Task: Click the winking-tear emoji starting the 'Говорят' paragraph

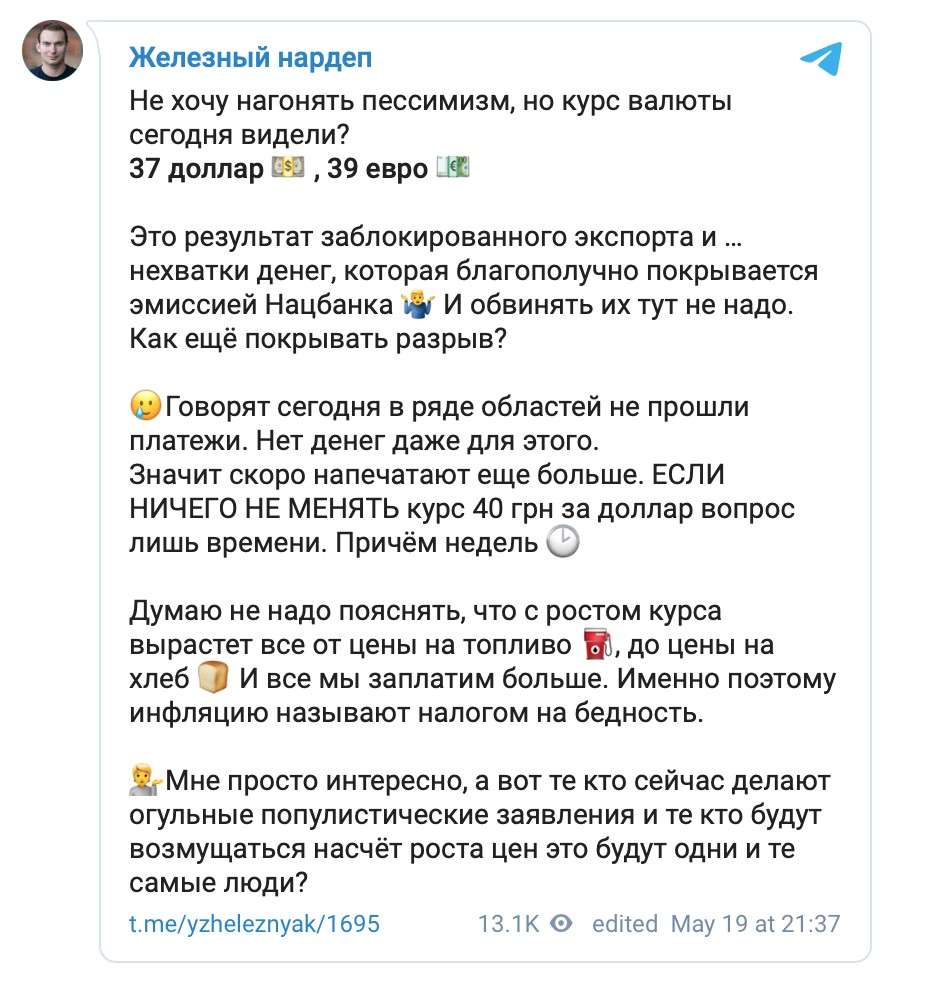Action: pos(144,406)
